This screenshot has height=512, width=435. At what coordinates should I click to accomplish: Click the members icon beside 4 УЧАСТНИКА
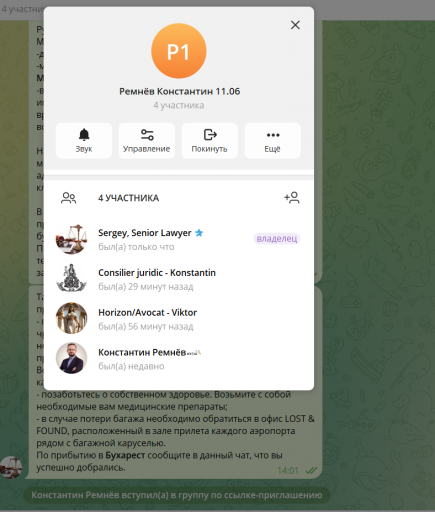coord(68,198)
